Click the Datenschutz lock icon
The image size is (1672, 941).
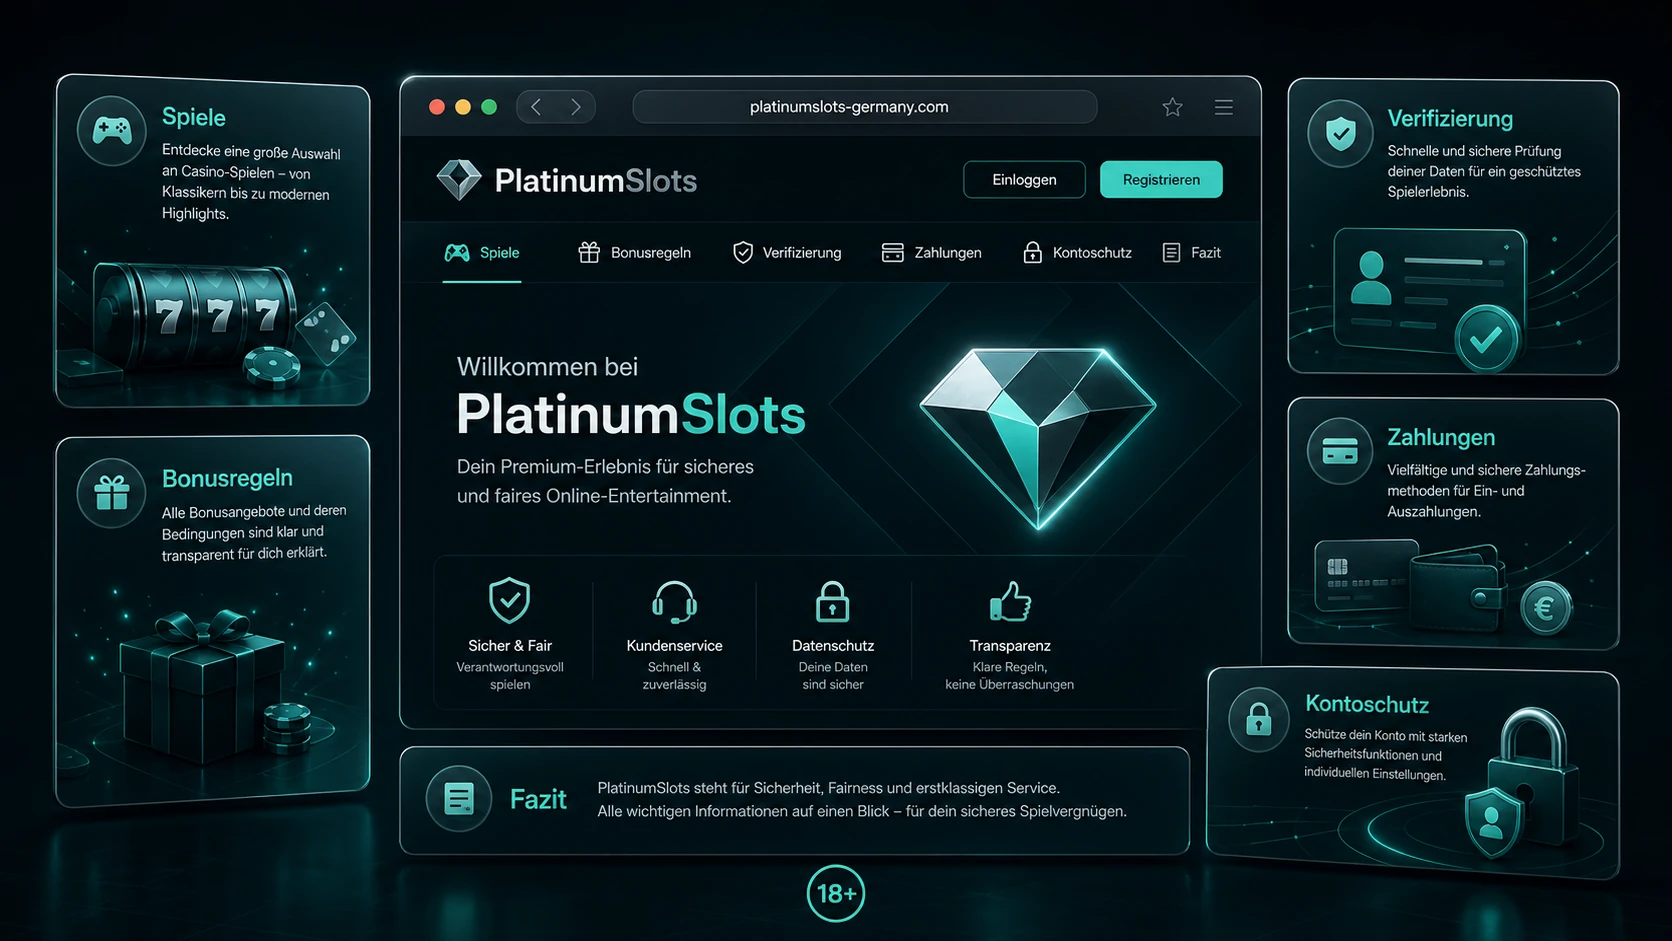[833, 602]
